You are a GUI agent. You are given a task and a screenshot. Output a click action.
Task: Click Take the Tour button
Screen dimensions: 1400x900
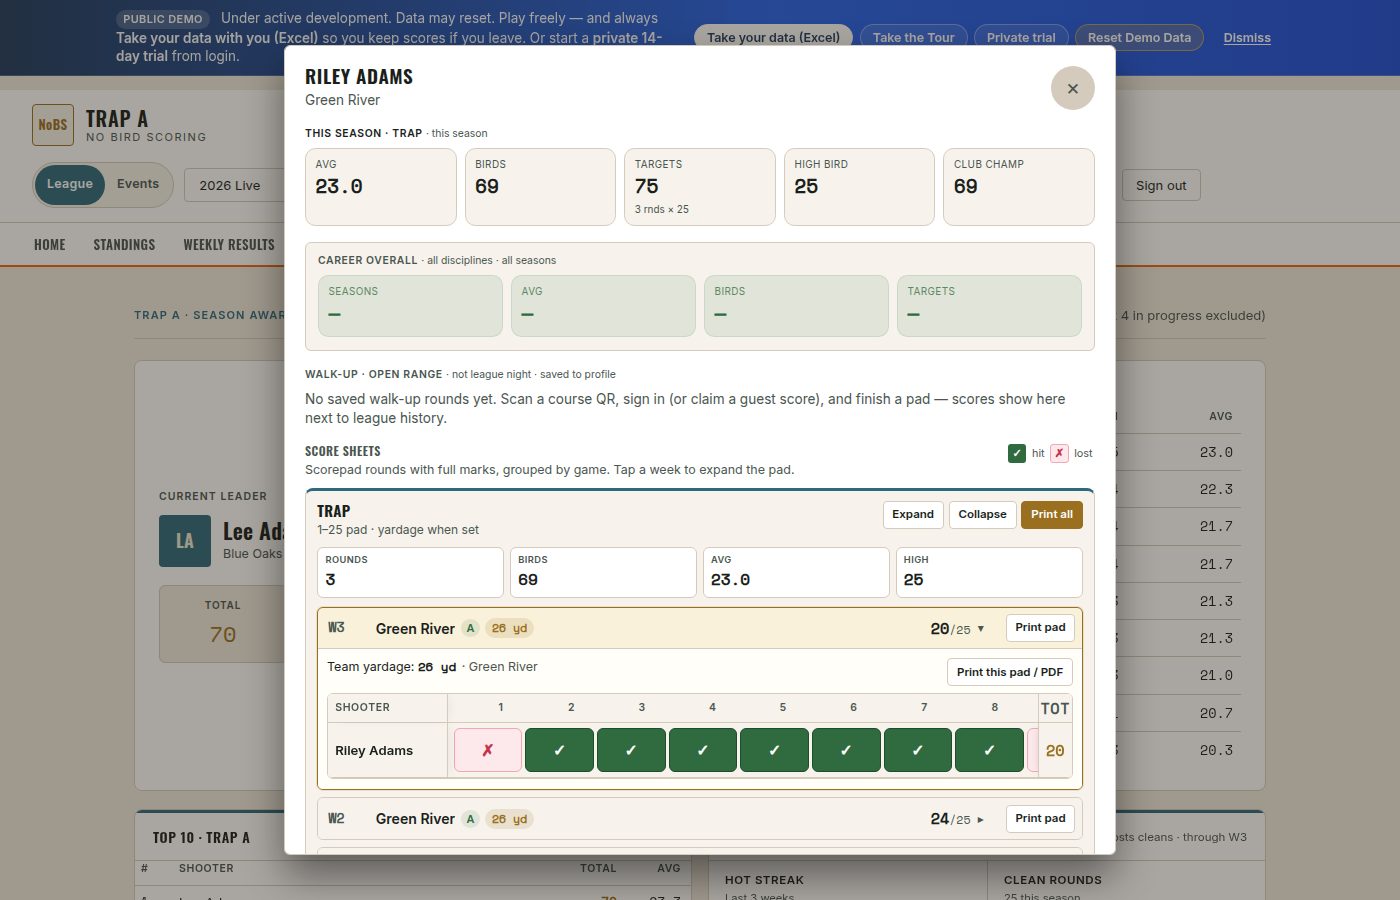[x=913, y=37]
